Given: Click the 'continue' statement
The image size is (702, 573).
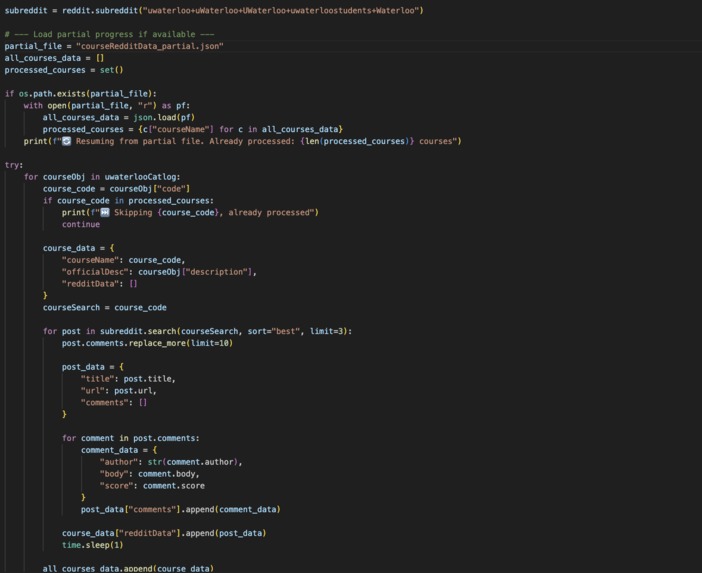Looking at the screenshot, I should click(x=81, y=224).
